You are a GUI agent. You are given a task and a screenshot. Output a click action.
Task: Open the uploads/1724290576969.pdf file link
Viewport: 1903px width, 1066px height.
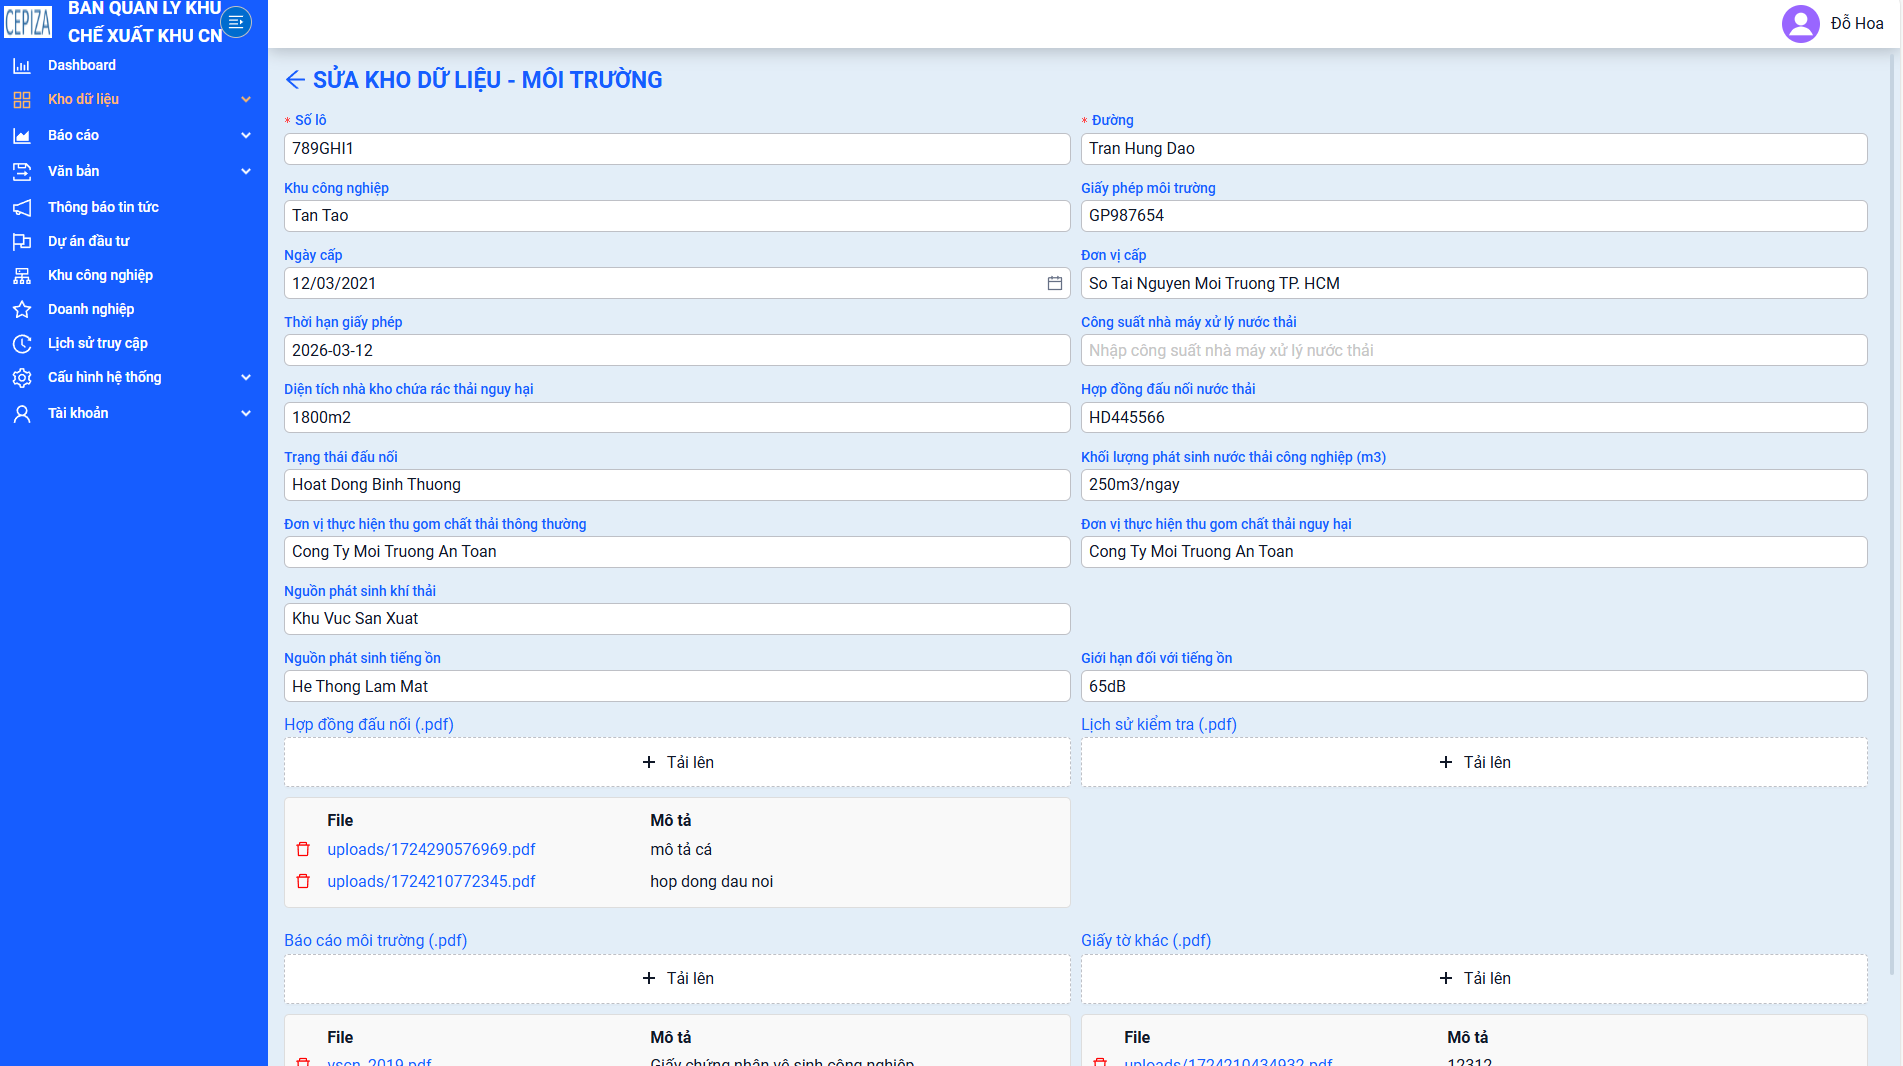pos(431,849)
